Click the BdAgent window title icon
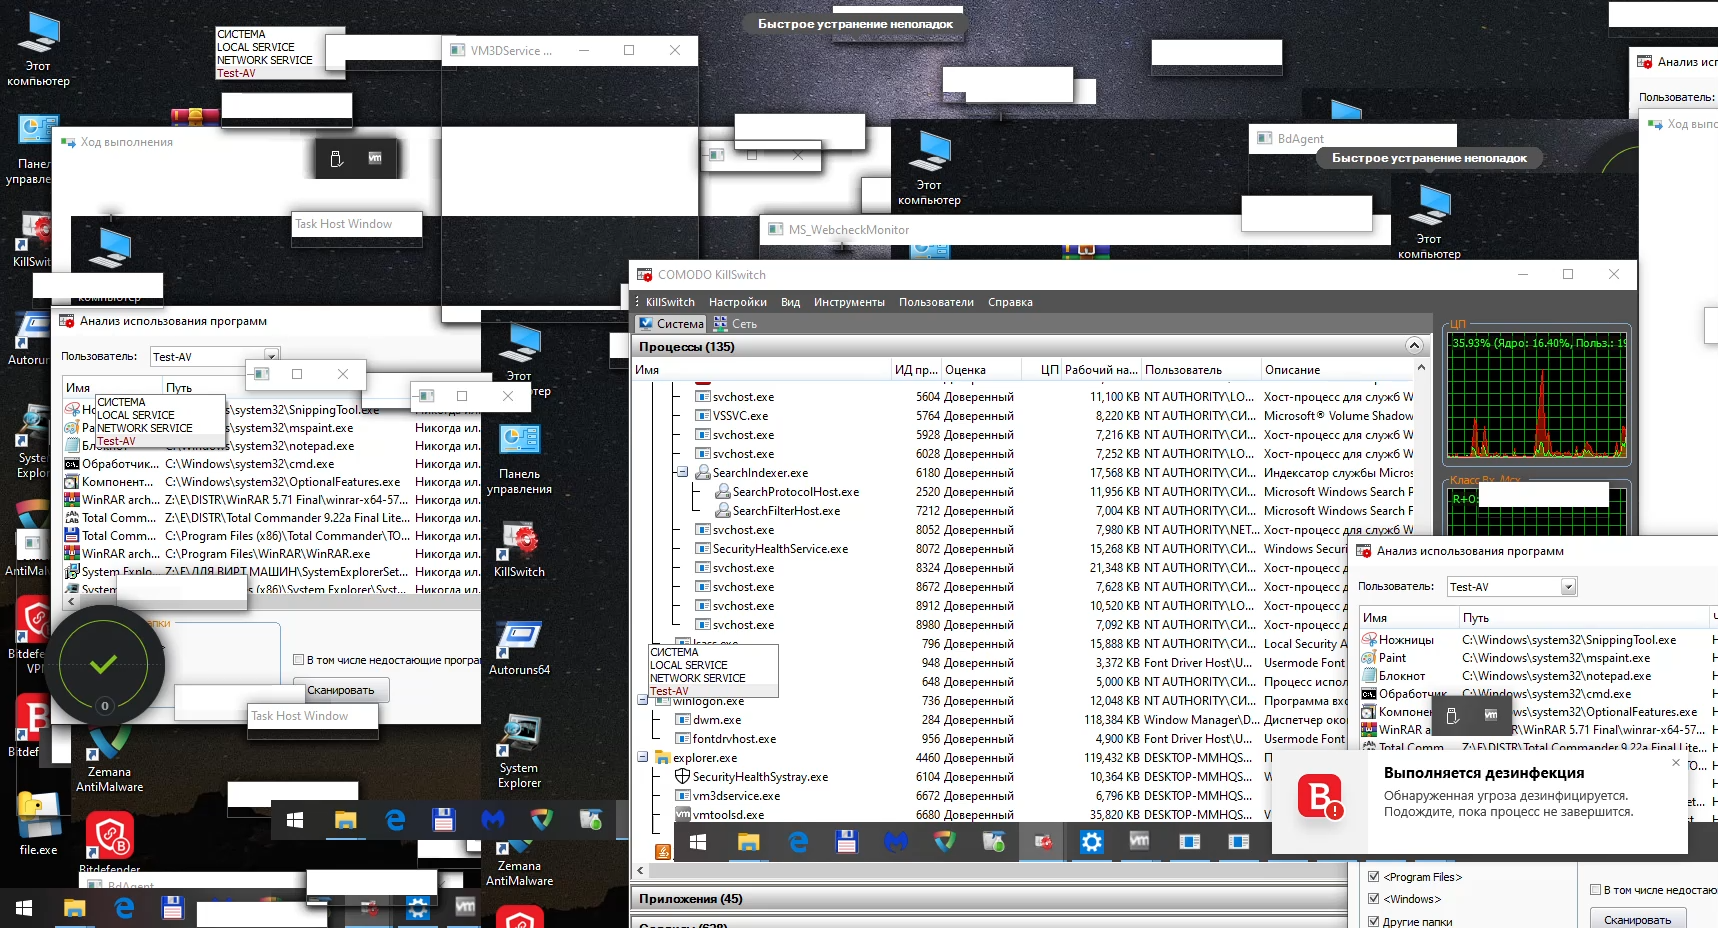Image resolution: width=1718 pixels, height=928 pixels. pos(1264,139)
